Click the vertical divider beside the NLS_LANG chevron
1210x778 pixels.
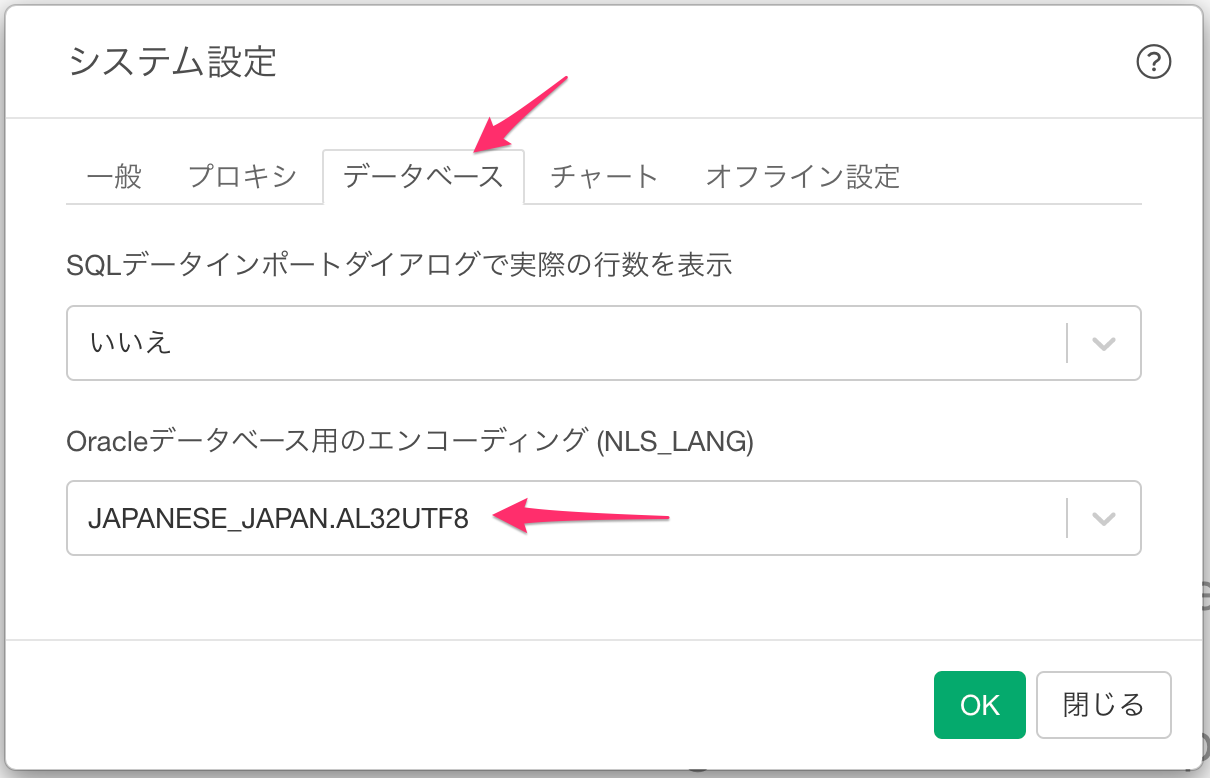[x=1067, y=518]
